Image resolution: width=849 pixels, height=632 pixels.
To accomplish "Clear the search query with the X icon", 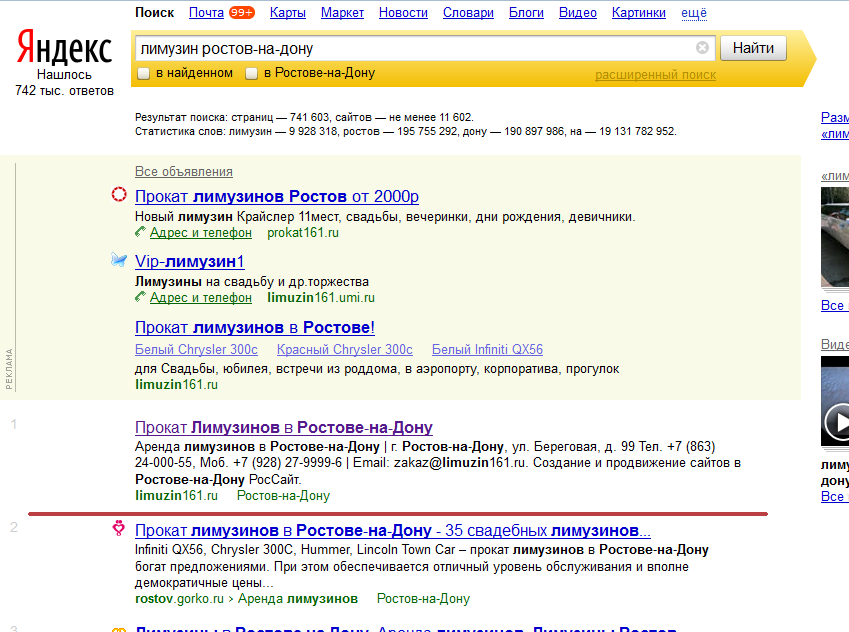I will [x=702, y=48].
